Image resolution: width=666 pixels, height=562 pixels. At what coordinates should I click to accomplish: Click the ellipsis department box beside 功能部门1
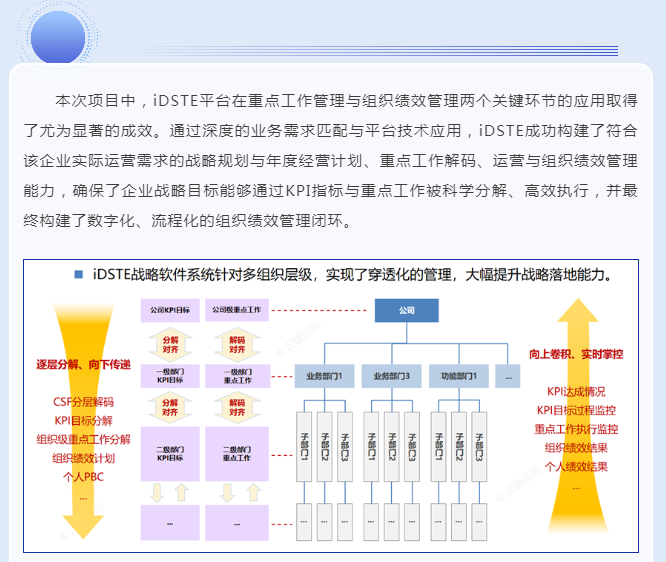(508, 376)
